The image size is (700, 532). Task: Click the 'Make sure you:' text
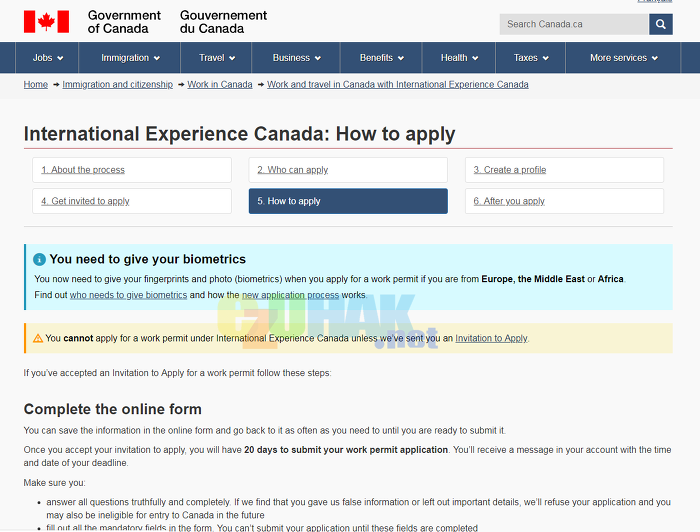54,482
